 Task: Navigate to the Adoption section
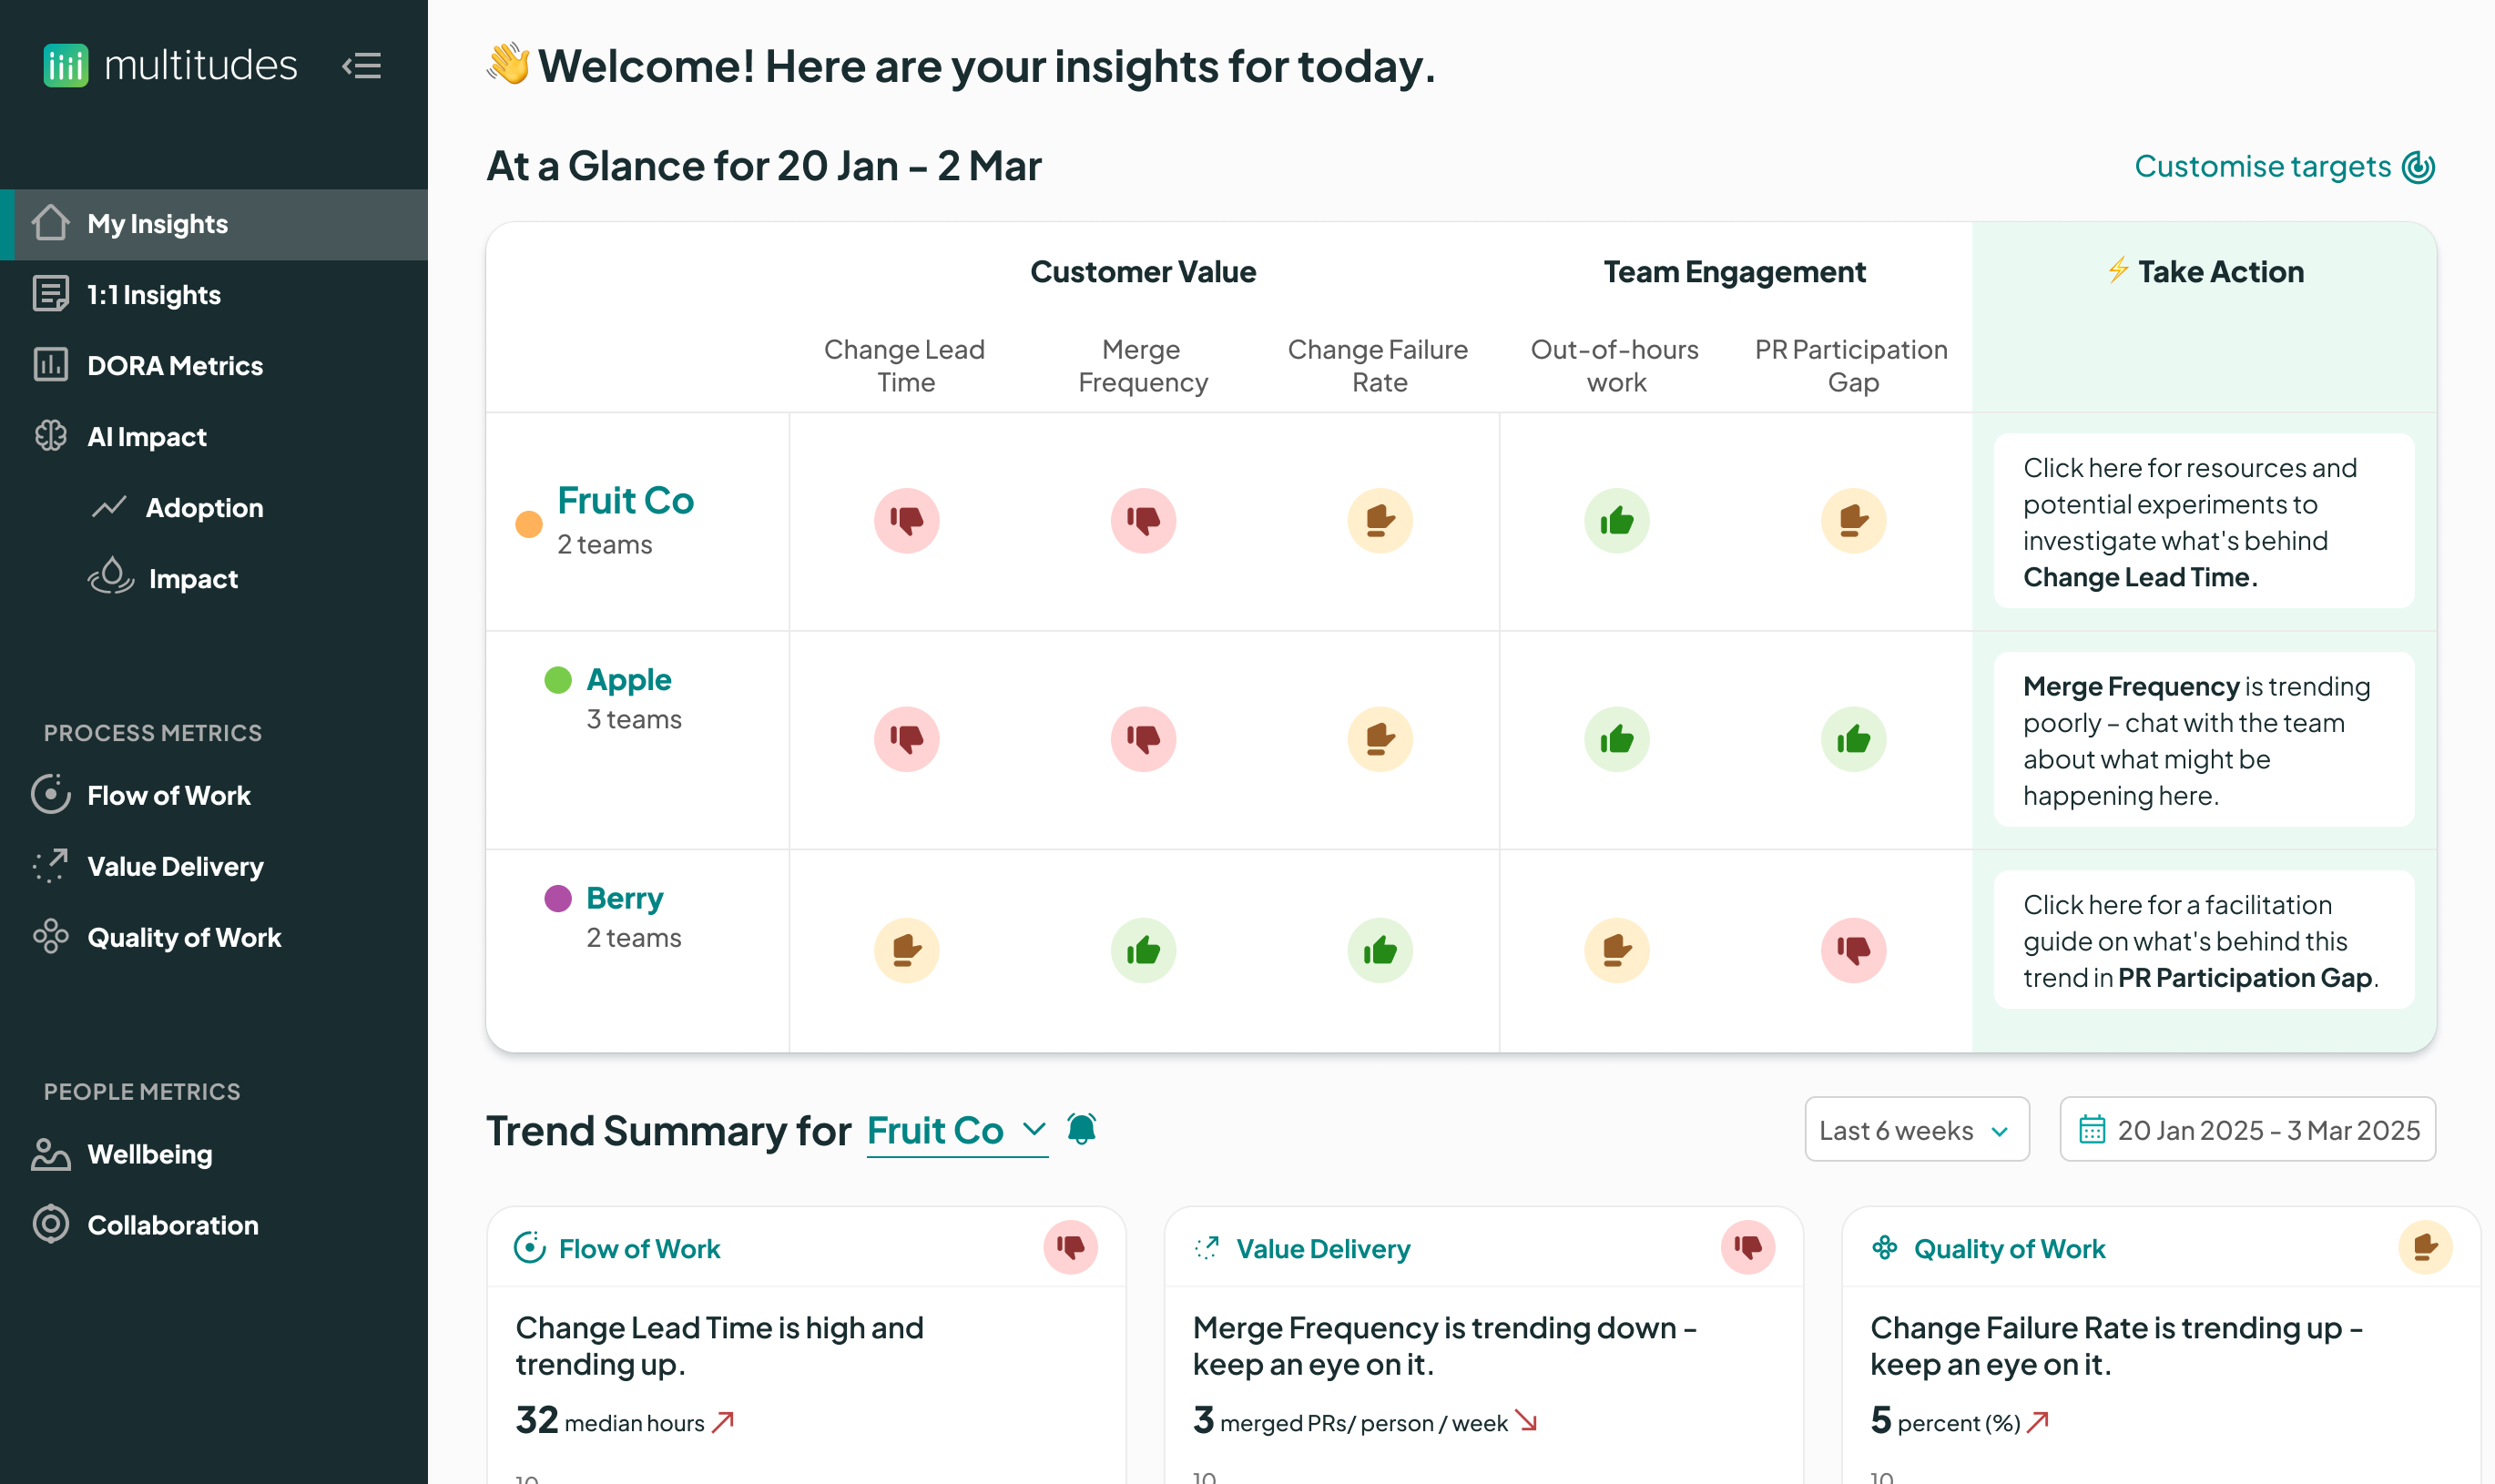(x=204, y=507)
